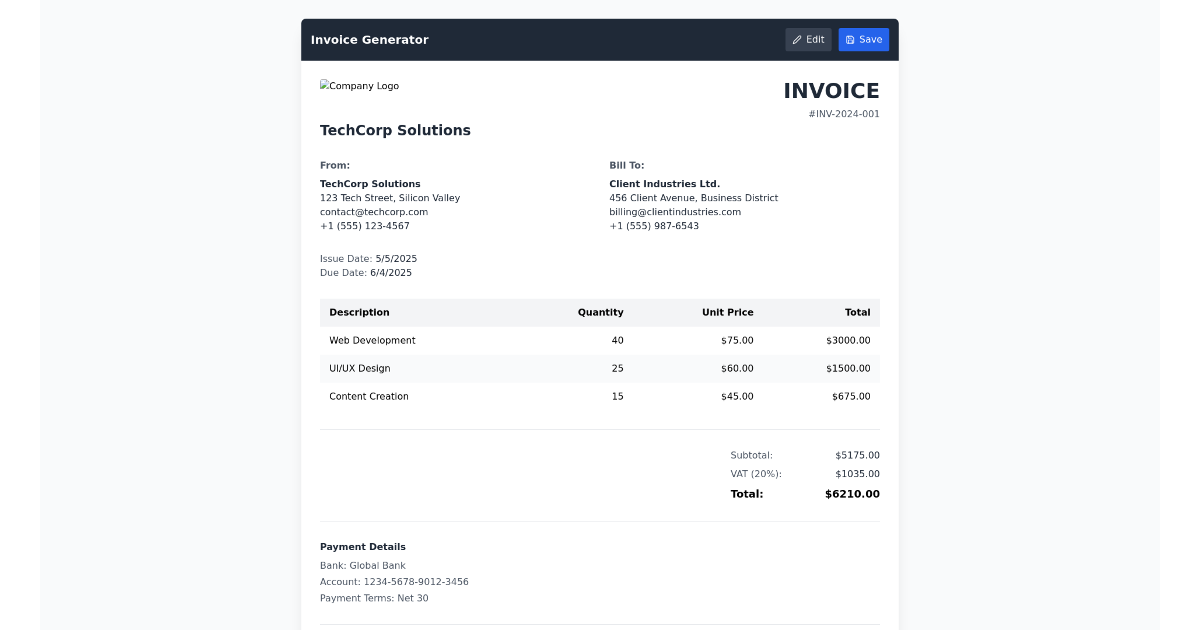Screen dimensions: 1200x630
Task: Select the invoice number #INV-2024-001
Action: click(844, 113)
